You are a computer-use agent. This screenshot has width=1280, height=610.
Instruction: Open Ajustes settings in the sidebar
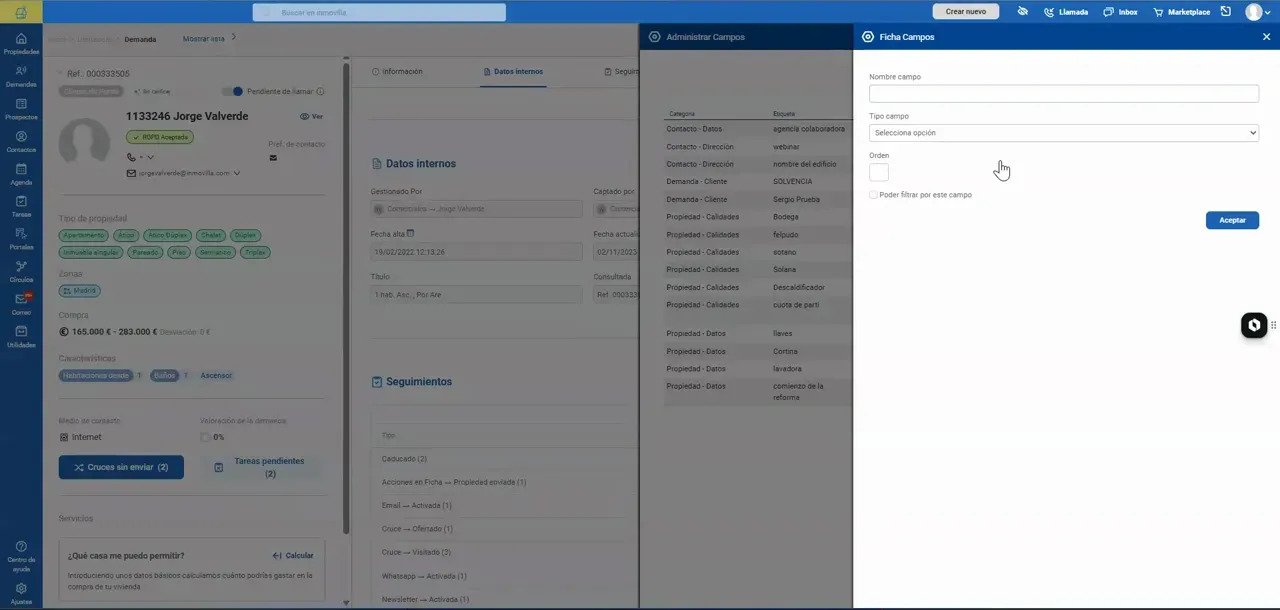click(x=21, y=593)
